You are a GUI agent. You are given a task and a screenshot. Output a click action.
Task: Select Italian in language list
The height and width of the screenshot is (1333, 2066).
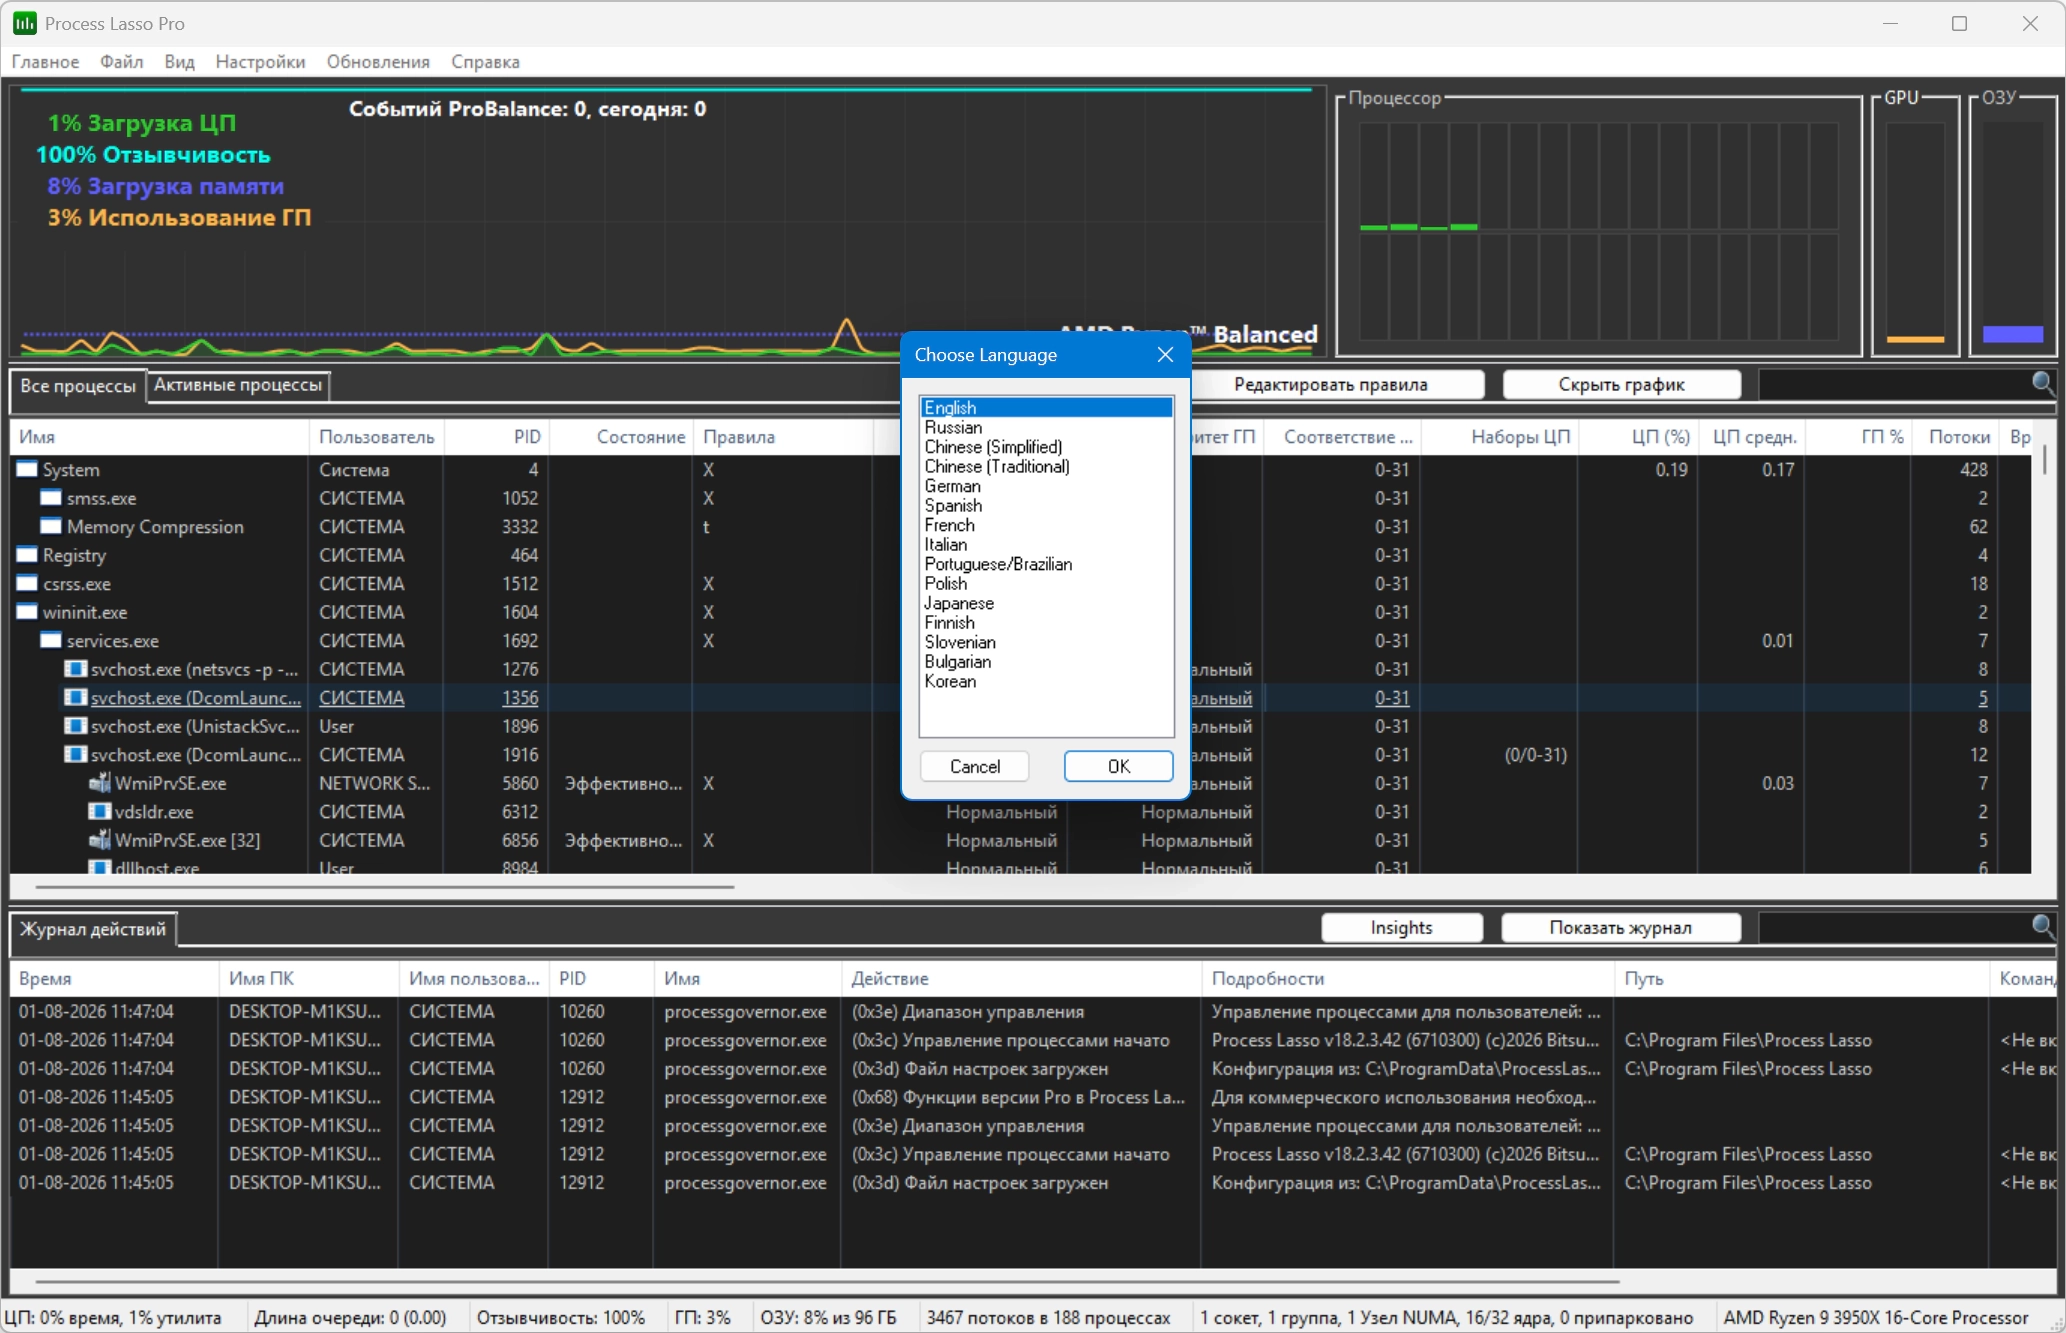pyautogui.click(x=1046, y=544)
